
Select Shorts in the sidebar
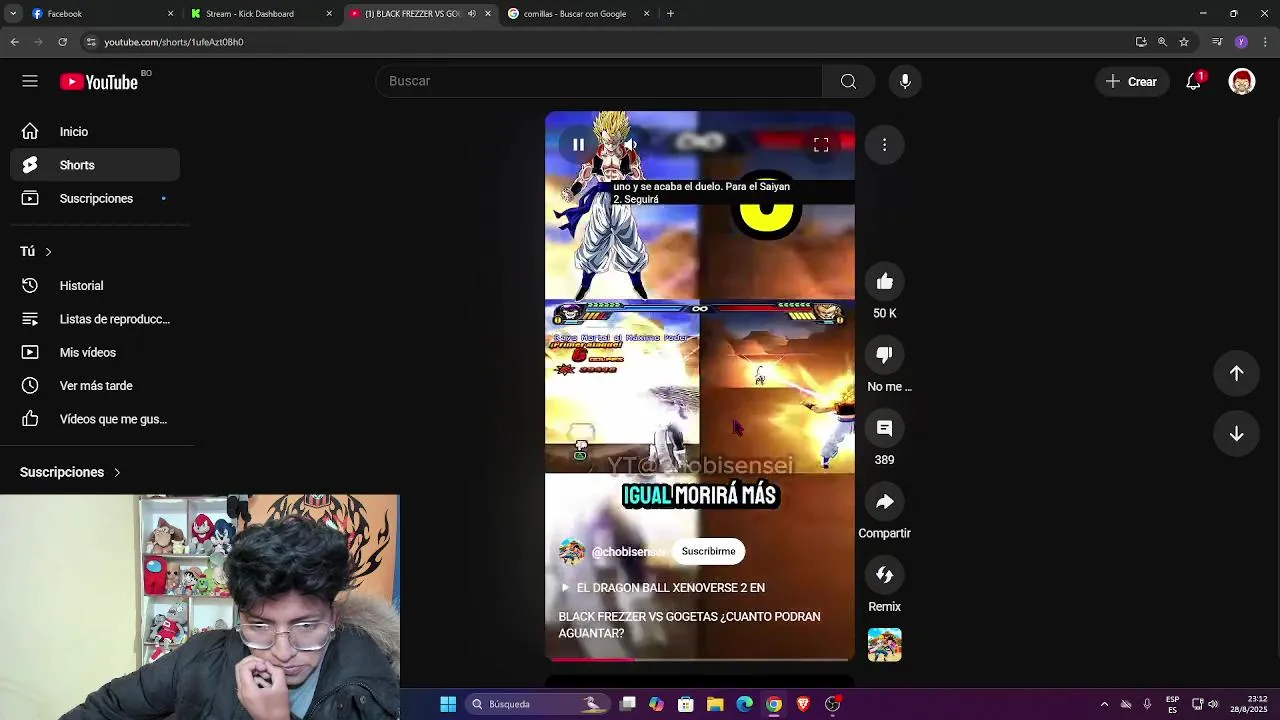tap(95, 165)
